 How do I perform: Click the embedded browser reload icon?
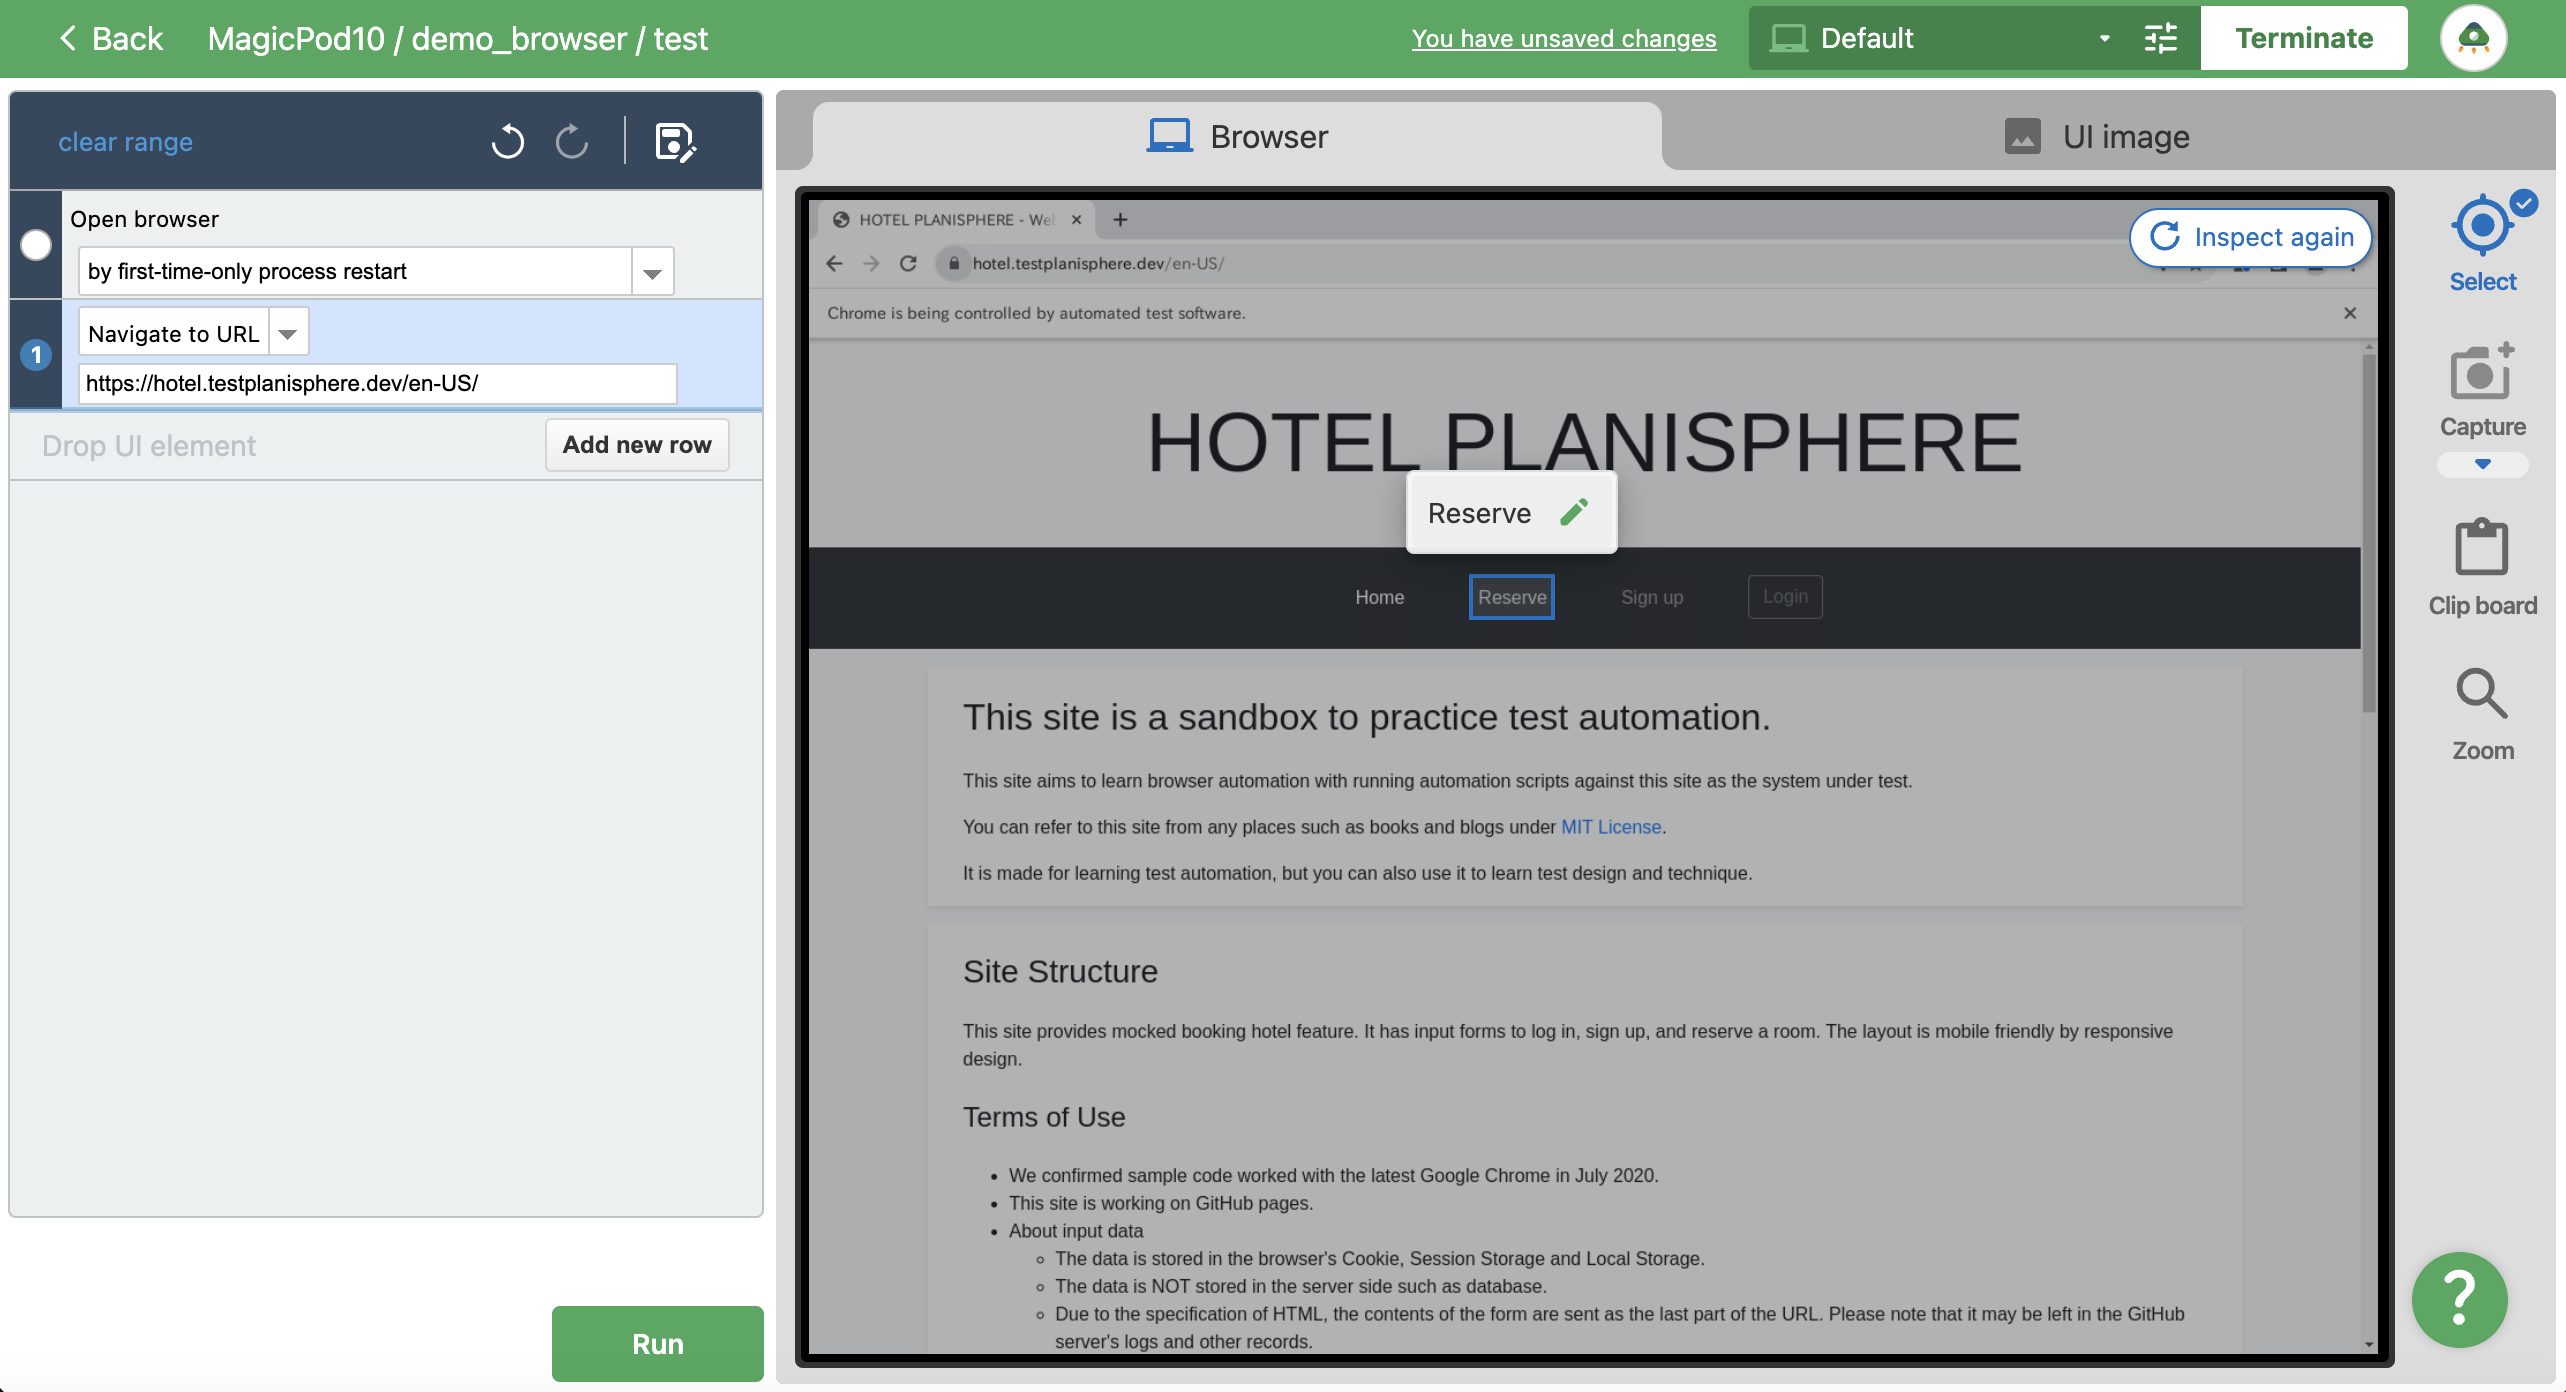point(908,263)
